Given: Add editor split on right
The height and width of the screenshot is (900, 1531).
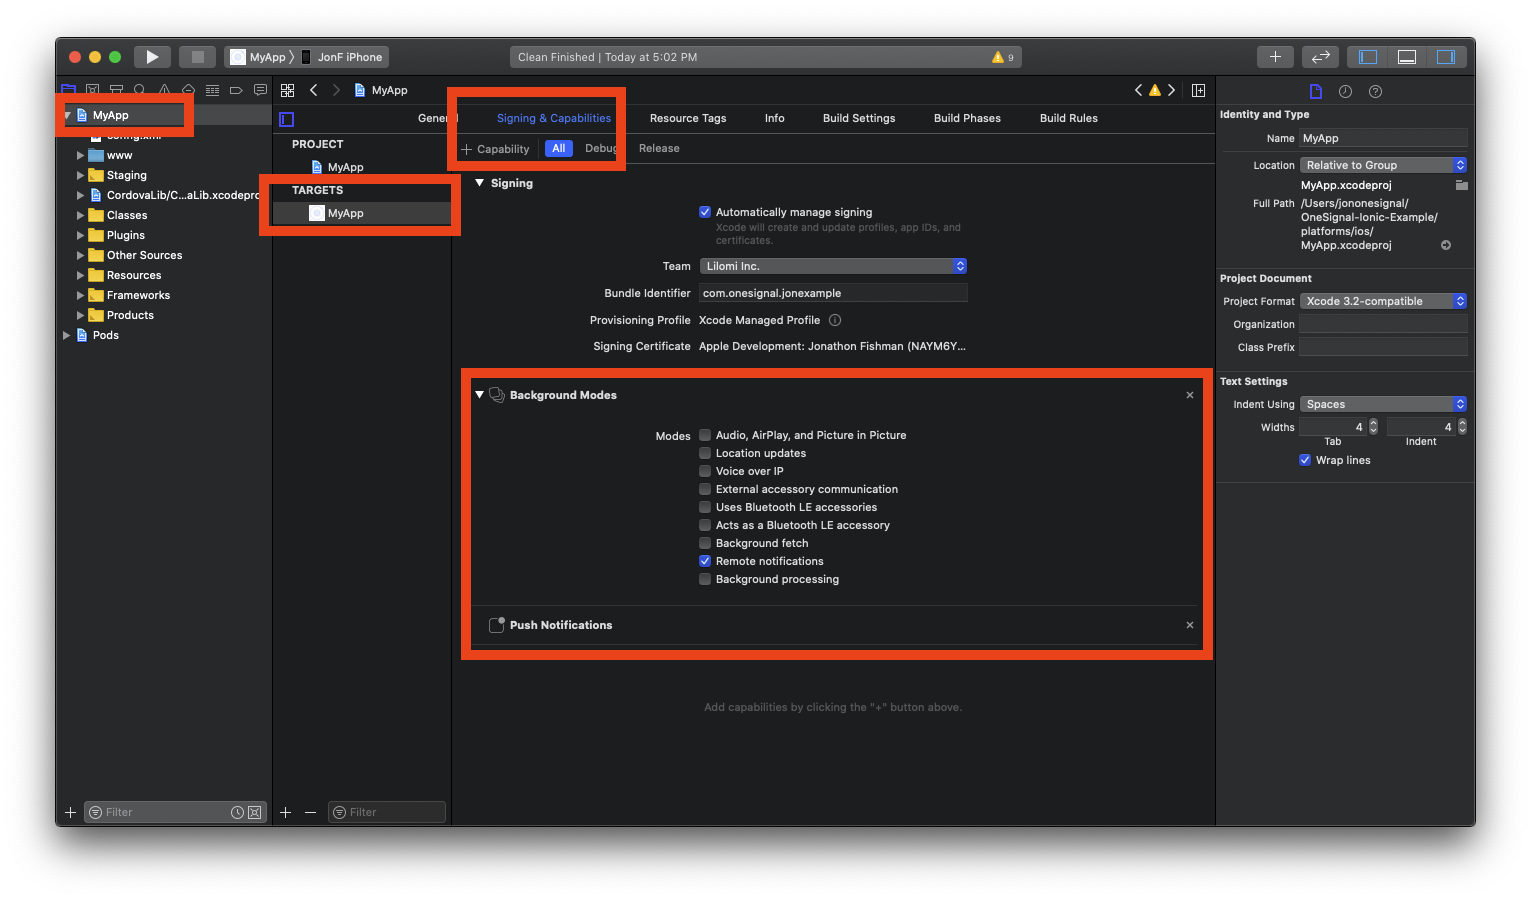Looking at the screenshot, I should pos(1198,90).
